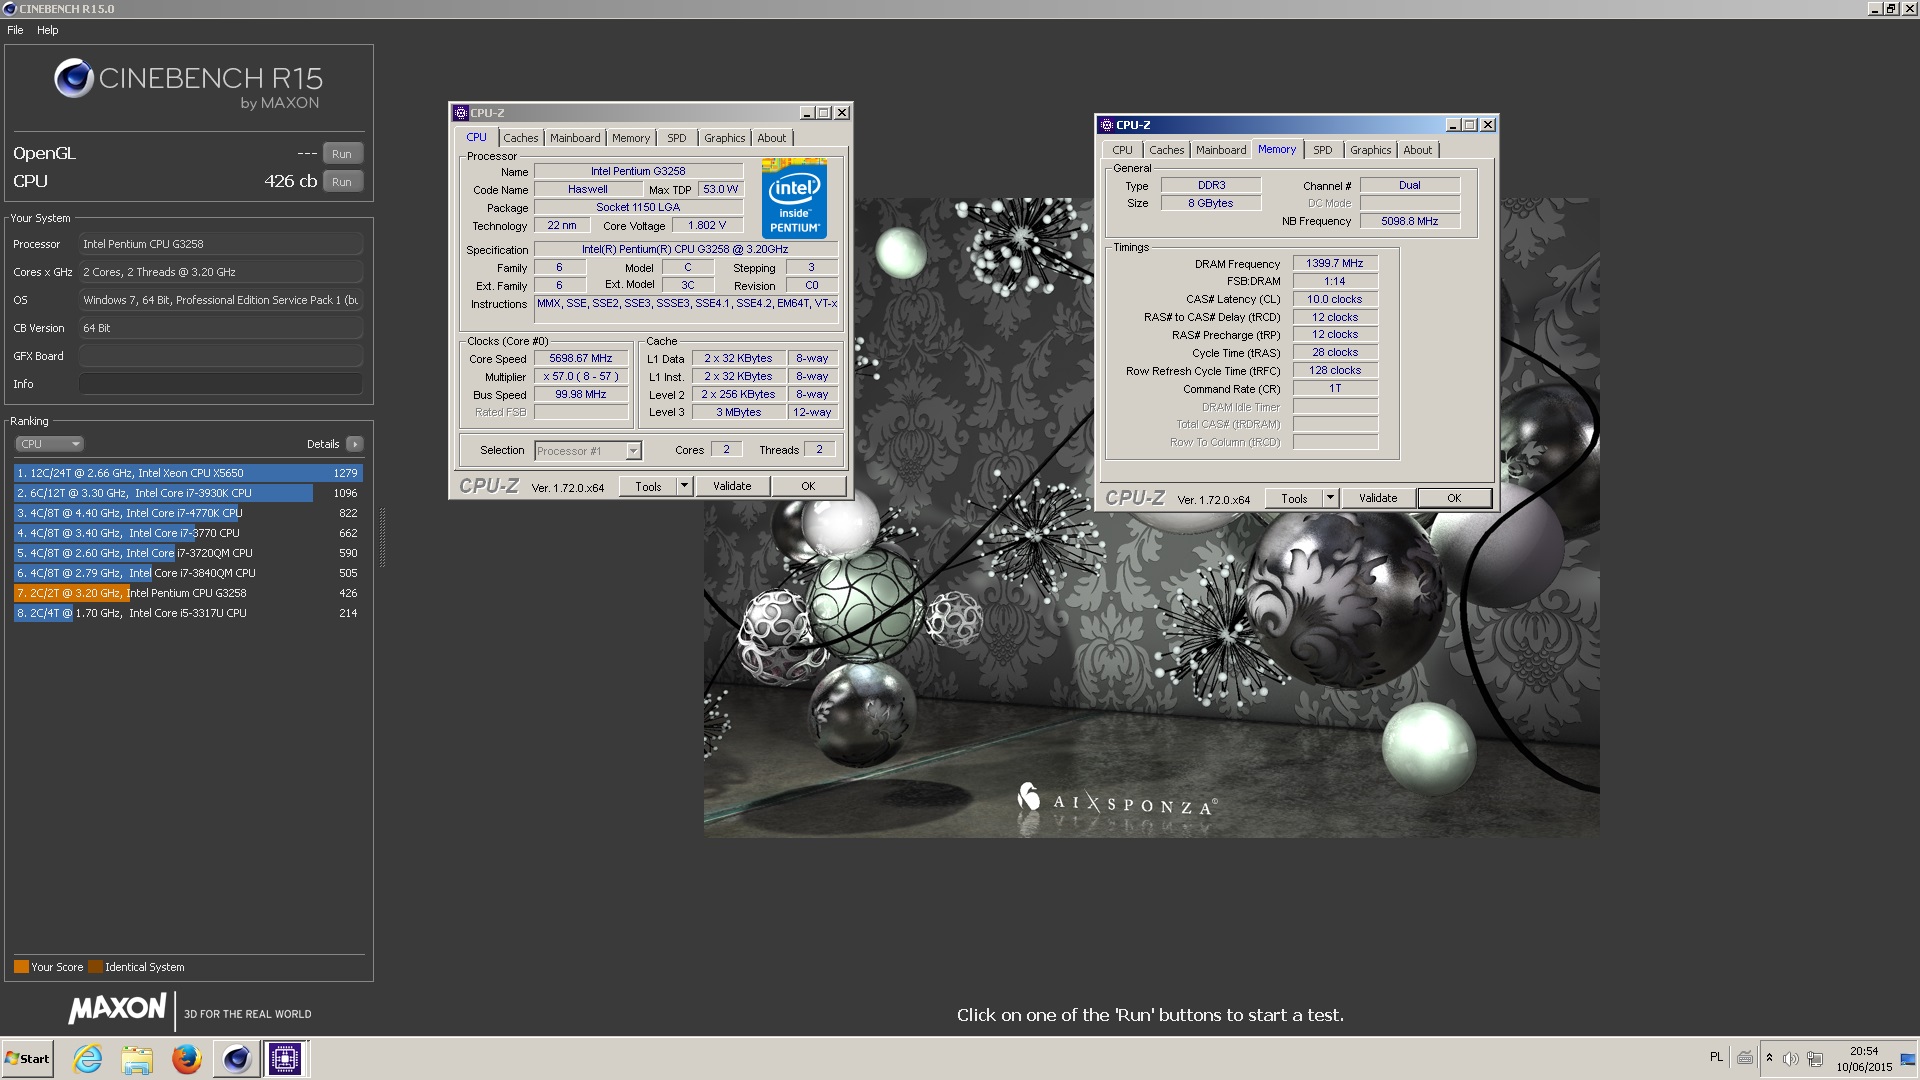
Task: Open Memory tab in left CPU-Z window
Action: tap(631, 138)
